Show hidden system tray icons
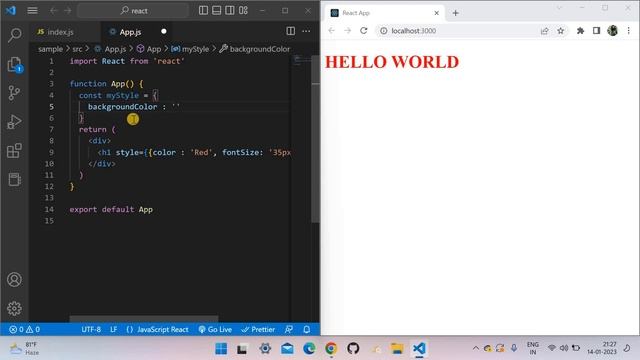This screenshot has height=360, width=640. [476, 348]
